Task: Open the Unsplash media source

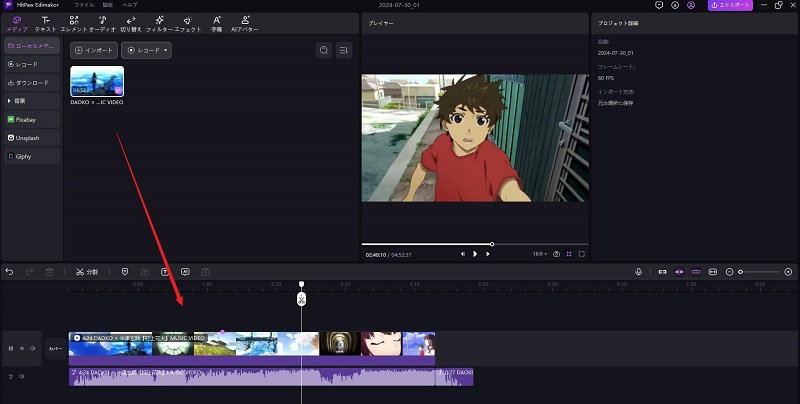Action: (x=32, y=138)
